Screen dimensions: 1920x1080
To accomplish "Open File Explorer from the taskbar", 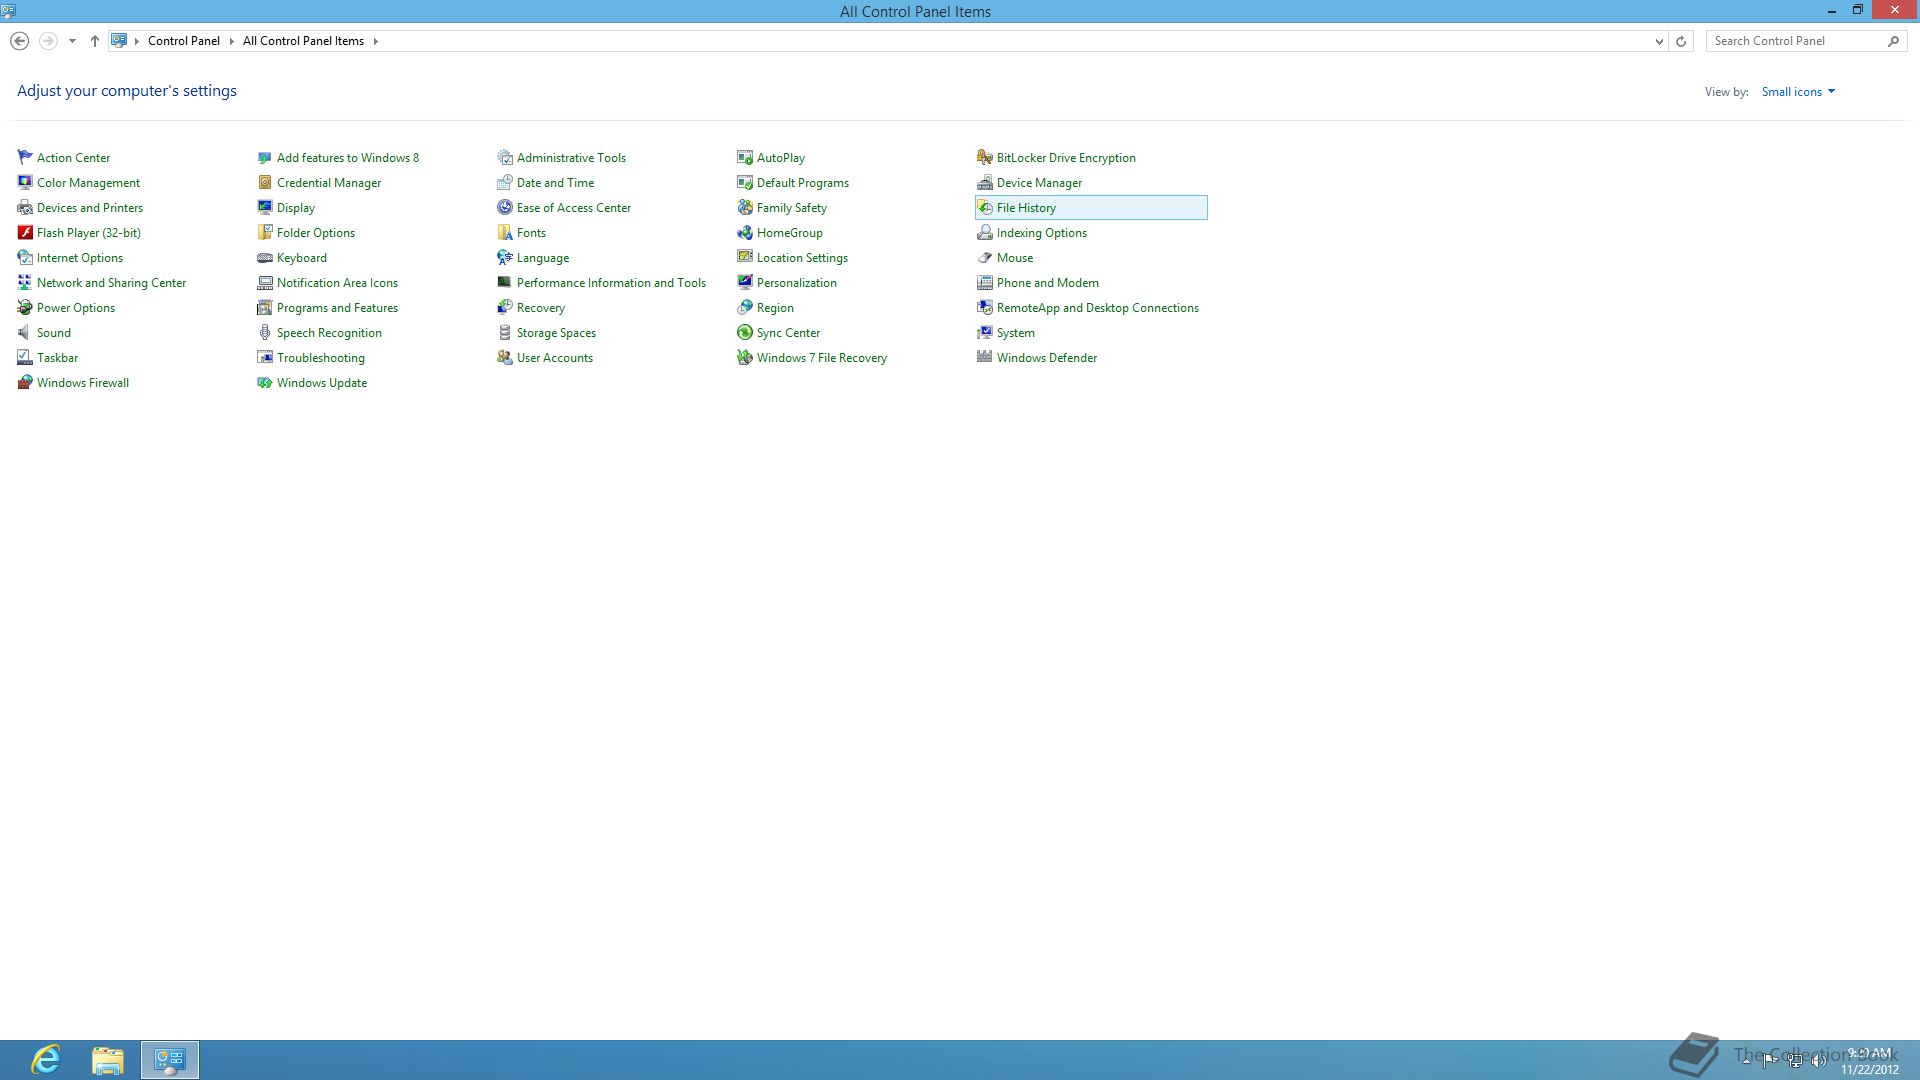I will (108, 1060).
